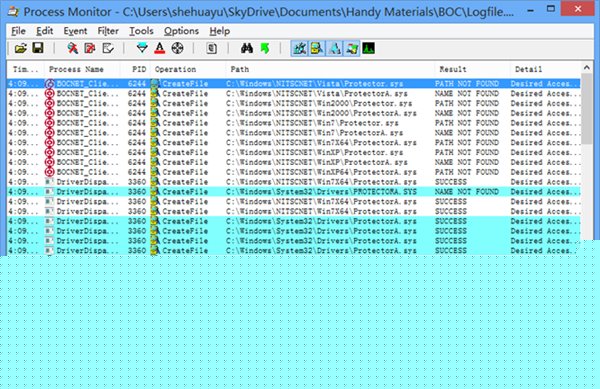Open the Filter funnel icon
The height and width of the screenshot is (389, 600).
click(142, 49)
